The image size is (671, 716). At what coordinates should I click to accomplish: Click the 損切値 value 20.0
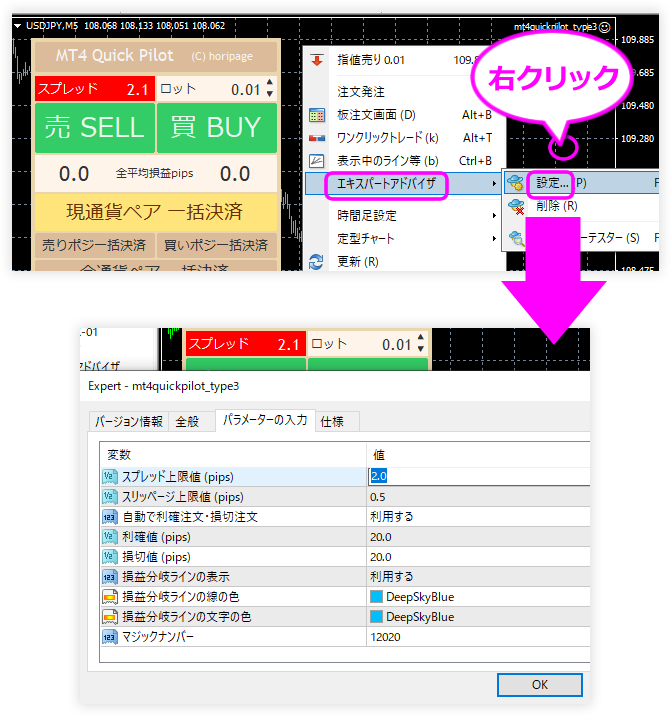[381, 557]
